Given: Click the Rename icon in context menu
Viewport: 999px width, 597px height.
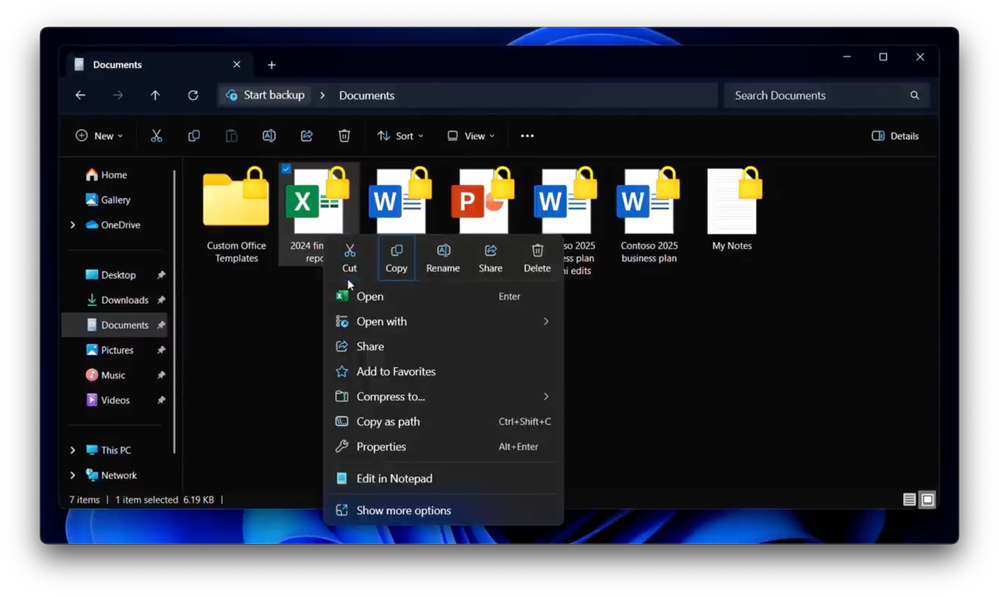Looking at the screenshot, I should (443, 251).
